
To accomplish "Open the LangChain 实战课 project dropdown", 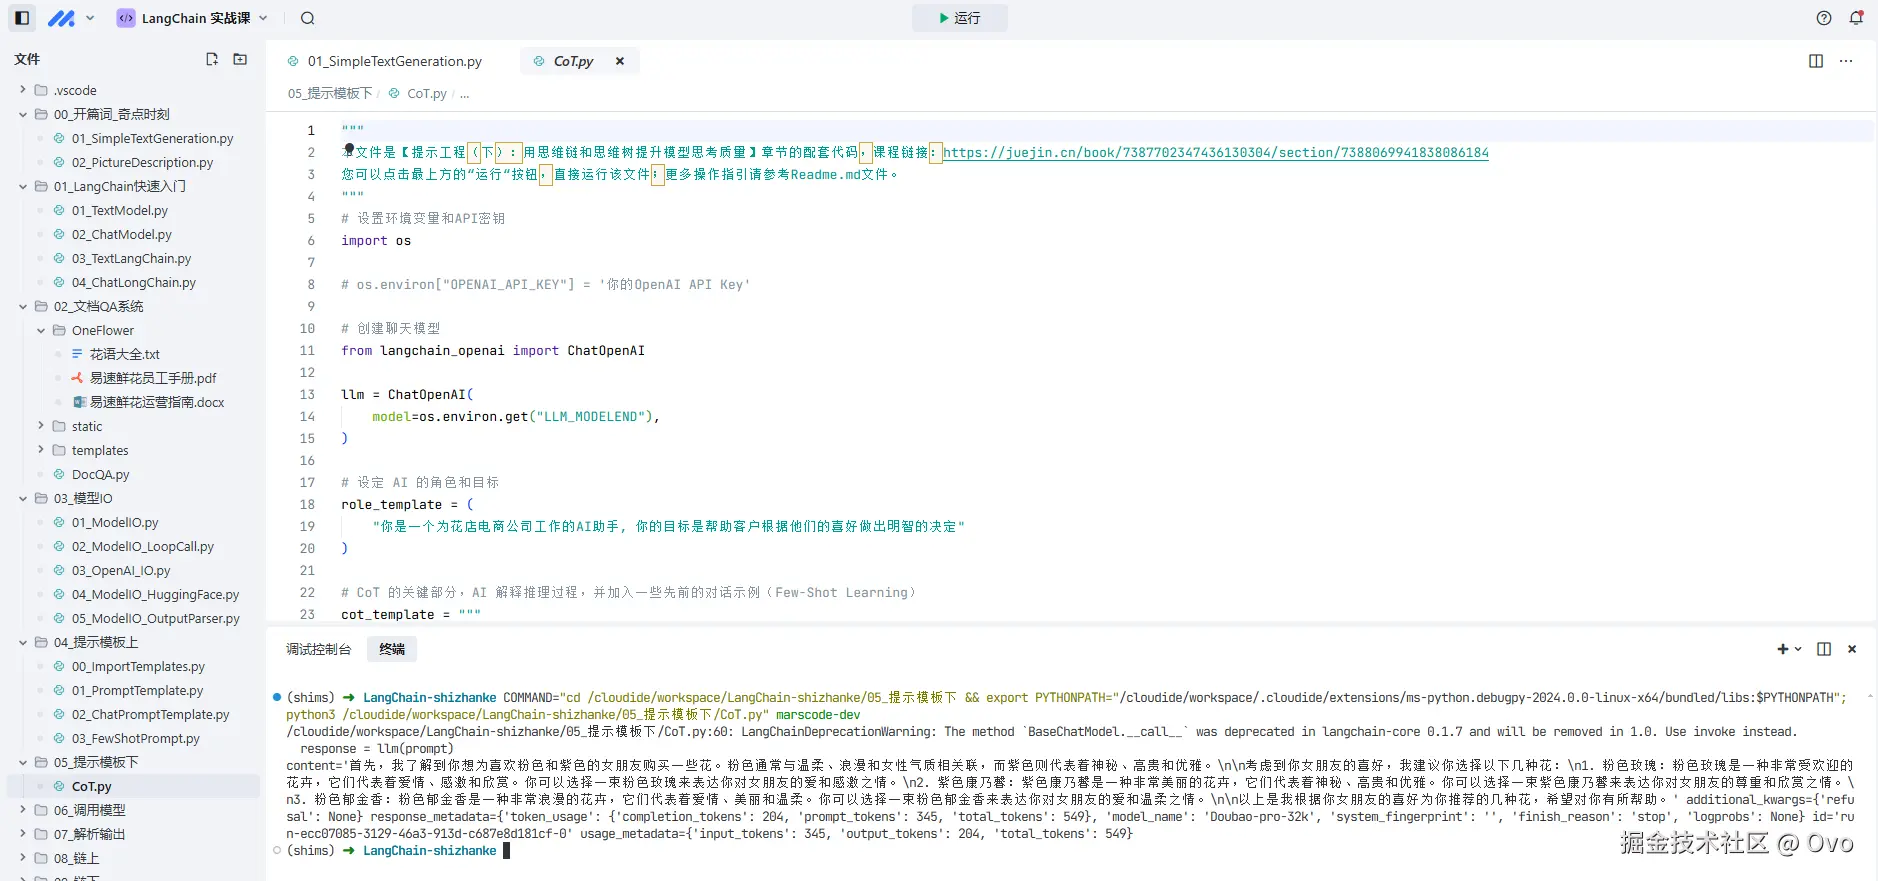I will click(x=192, y=18).
